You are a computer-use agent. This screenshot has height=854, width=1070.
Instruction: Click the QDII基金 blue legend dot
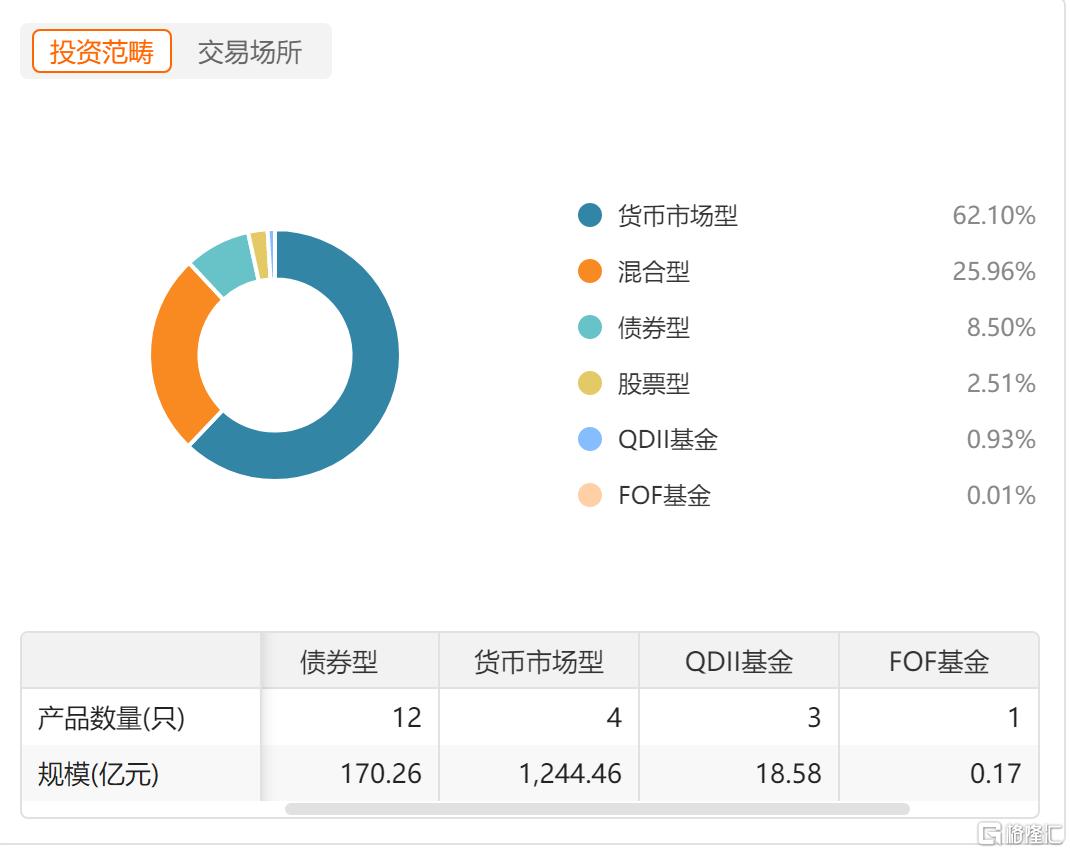590,439
